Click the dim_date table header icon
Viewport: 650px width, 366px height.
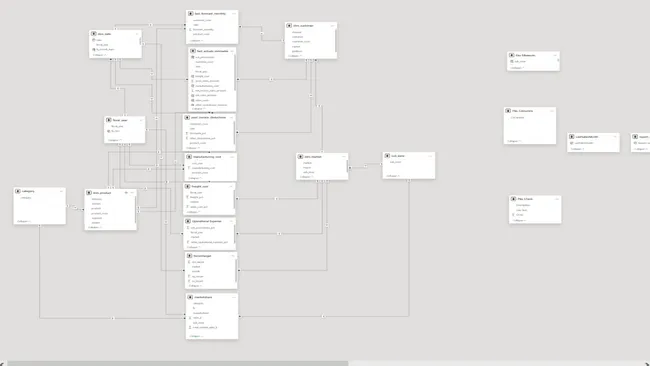point(94,34)
